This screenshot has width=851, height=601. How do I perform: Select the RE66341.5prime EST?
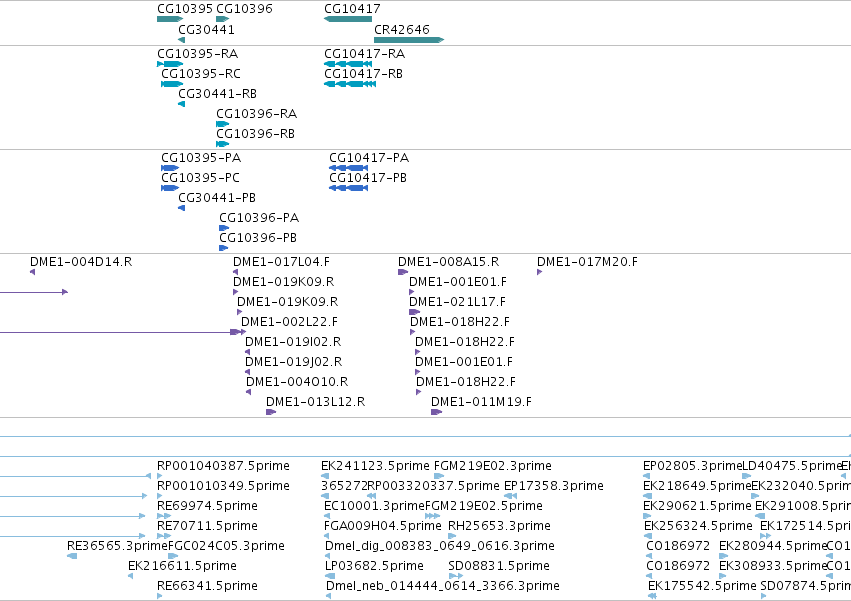click(x=207, y=586)
